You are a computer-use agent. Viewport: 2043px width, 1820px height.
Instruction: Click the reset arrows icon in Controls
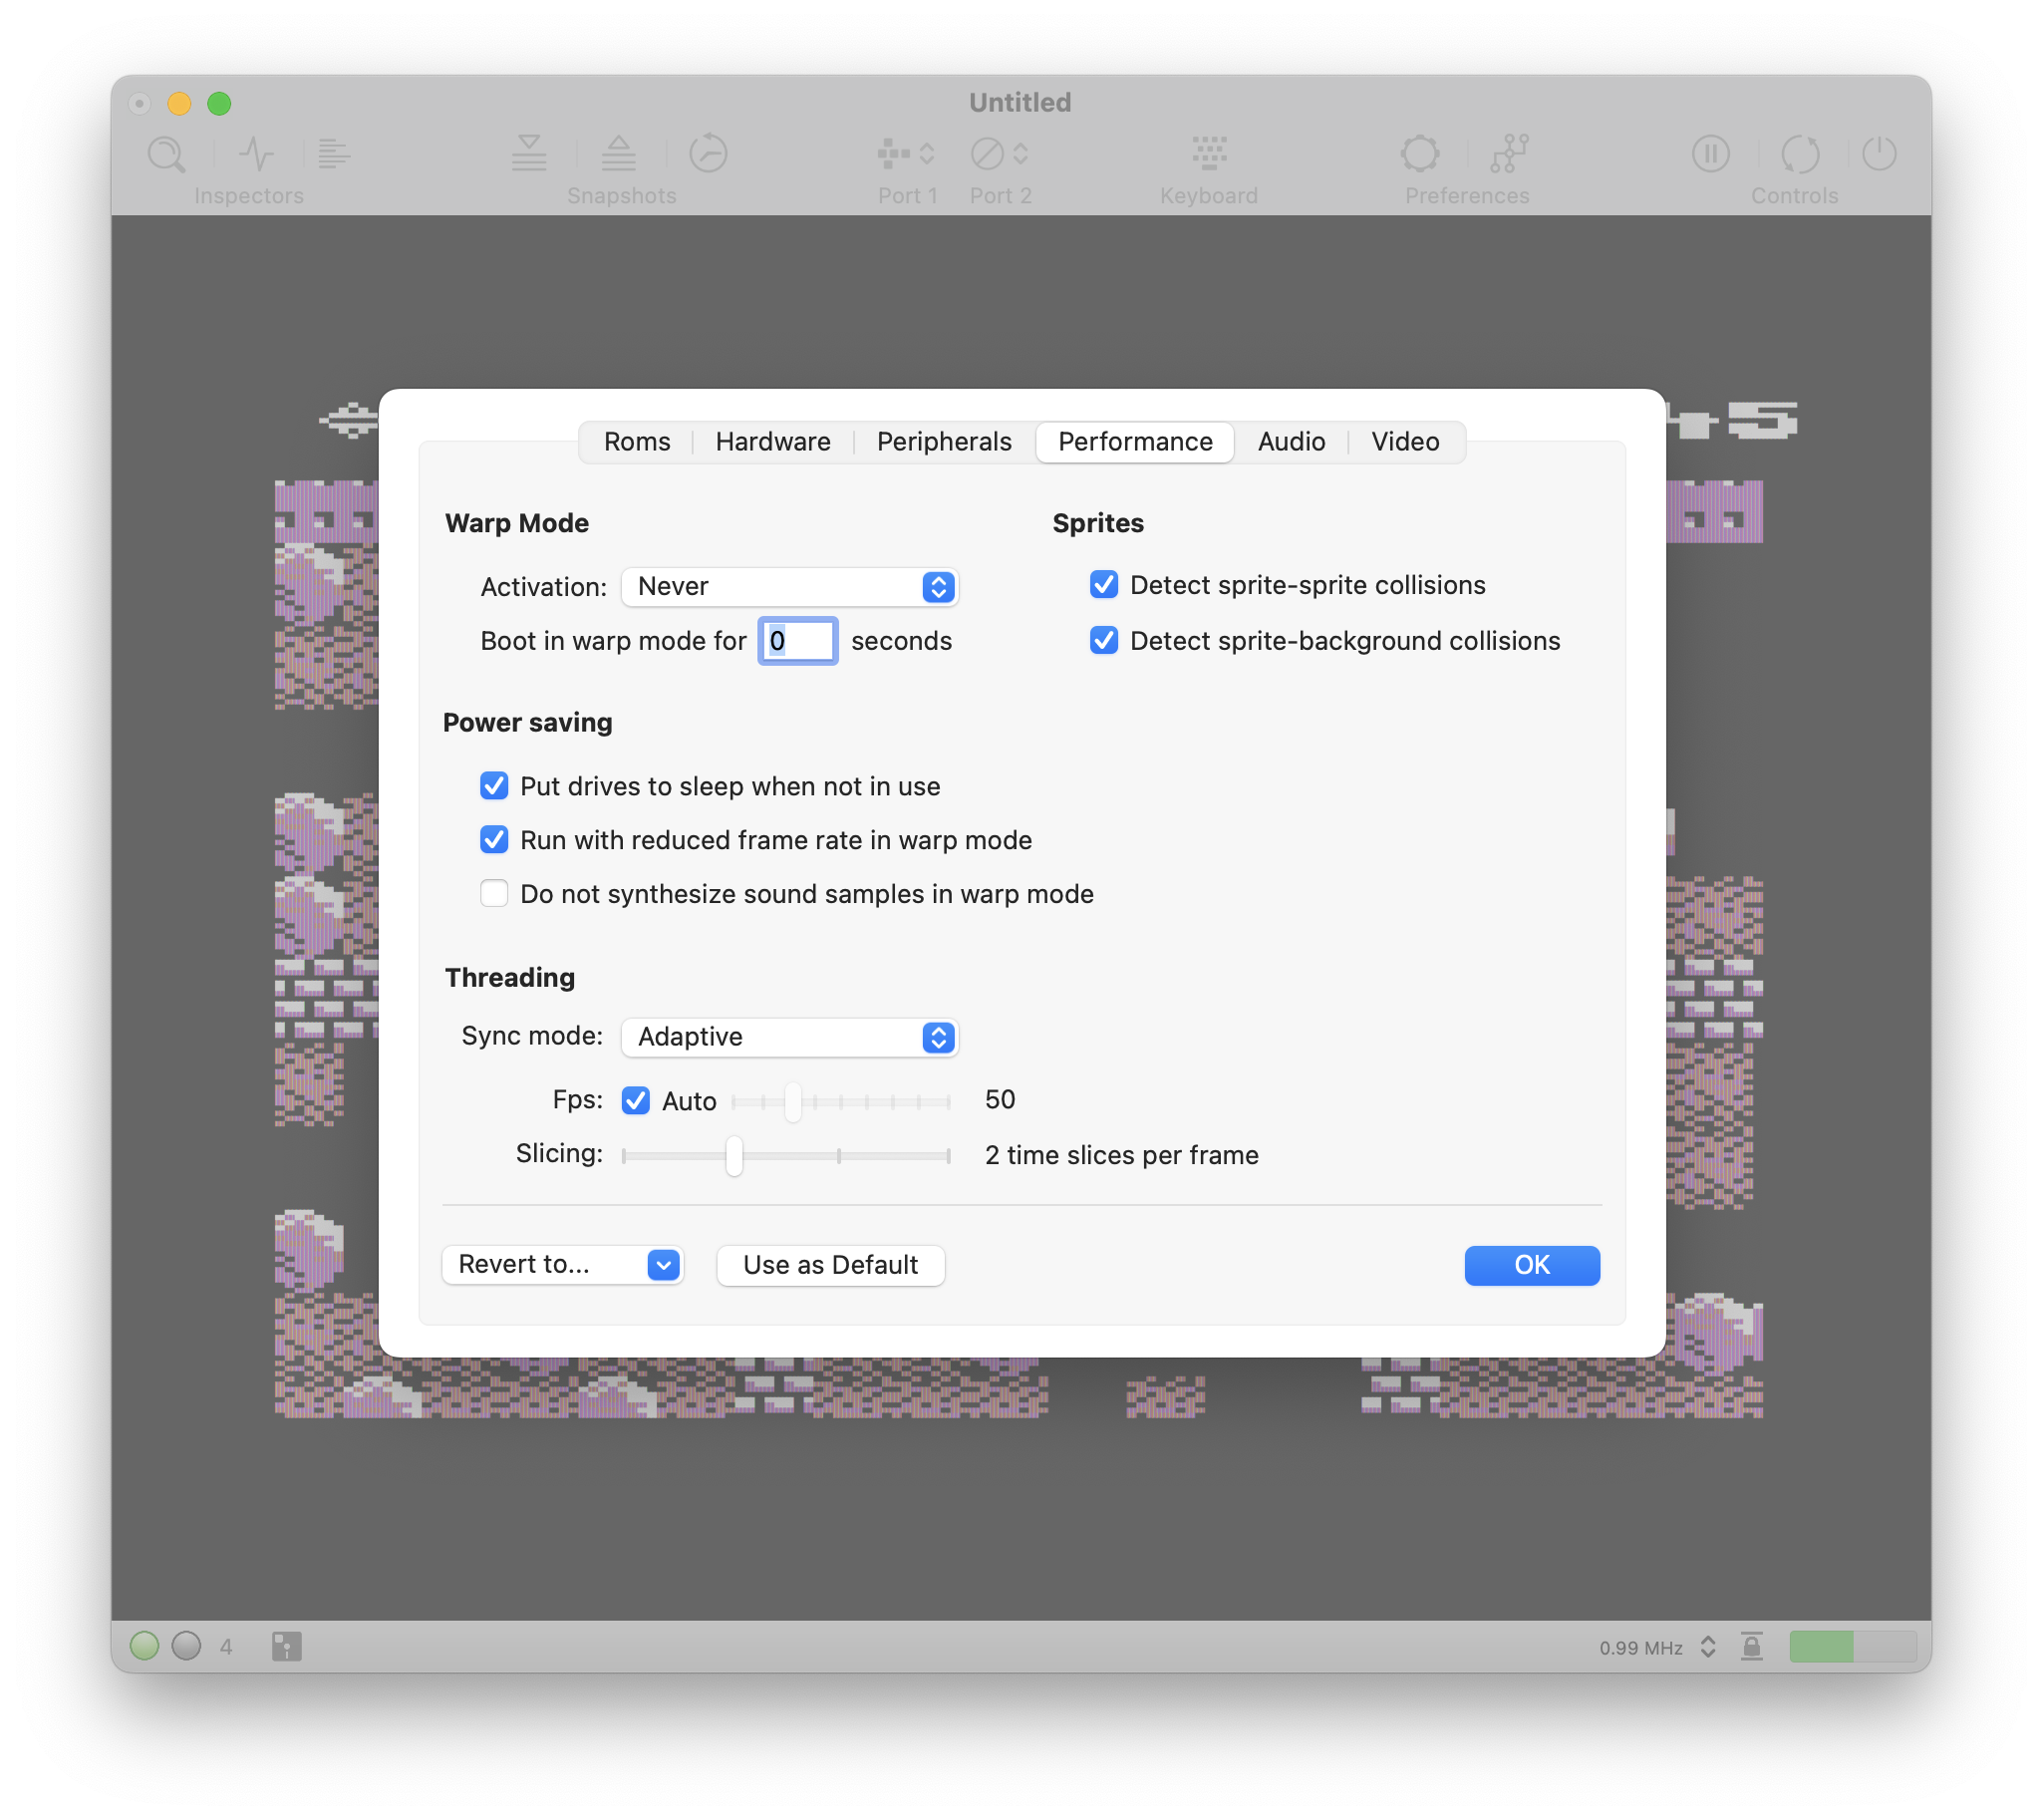pos(1799,154)
